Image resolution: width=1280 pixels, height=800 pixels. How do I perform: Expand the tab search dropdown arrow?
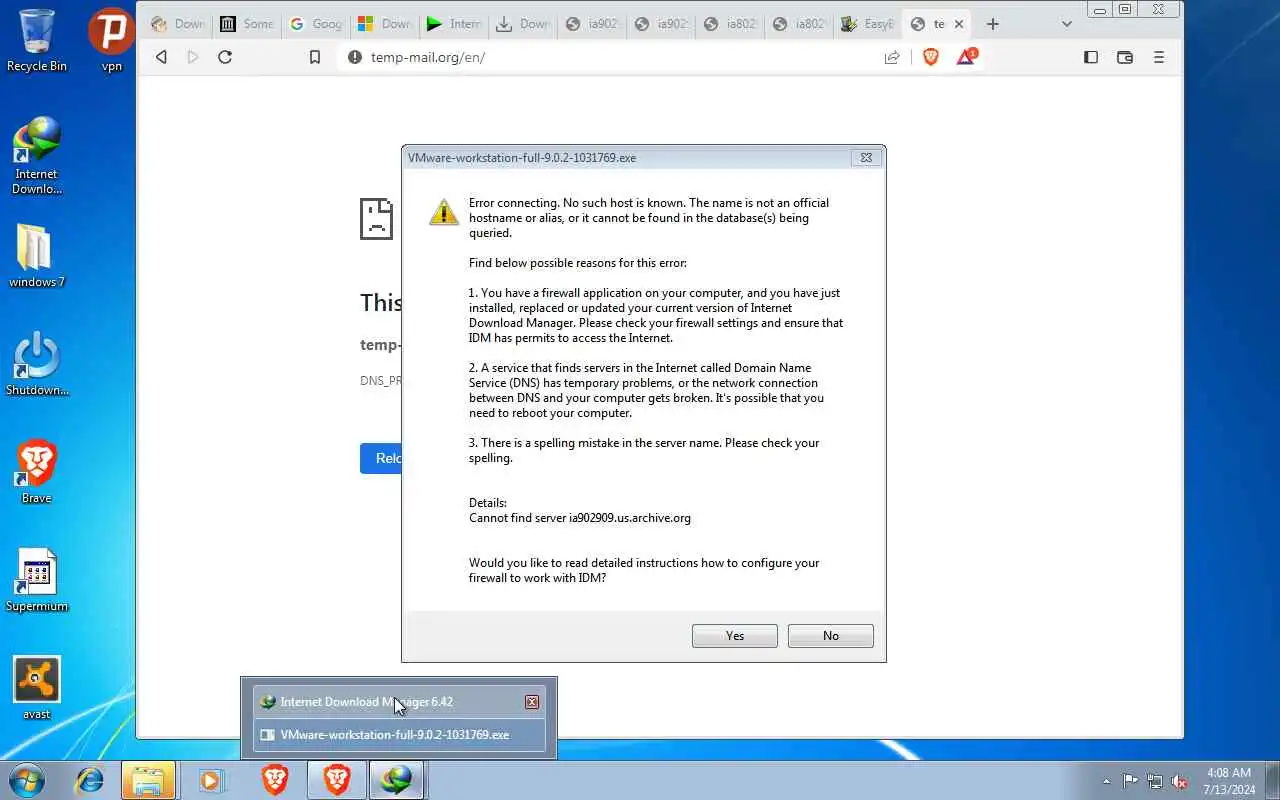(1067, 24)
